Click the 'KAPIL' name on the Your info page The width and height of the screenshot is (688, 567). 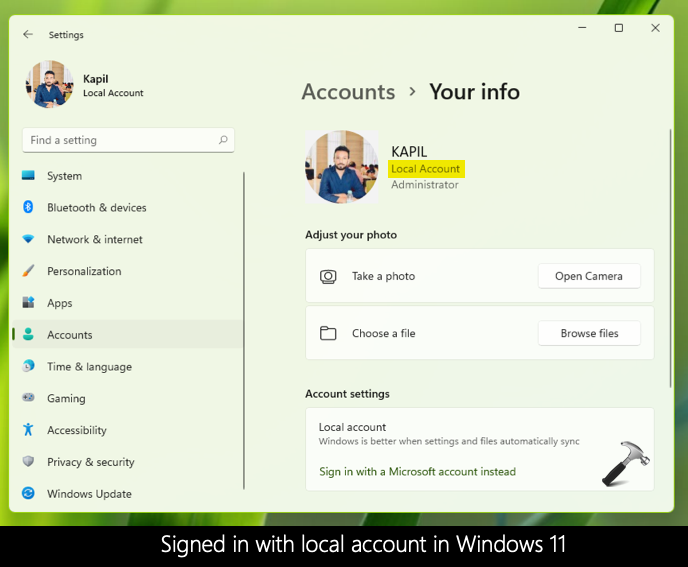[x=409, y=152]
